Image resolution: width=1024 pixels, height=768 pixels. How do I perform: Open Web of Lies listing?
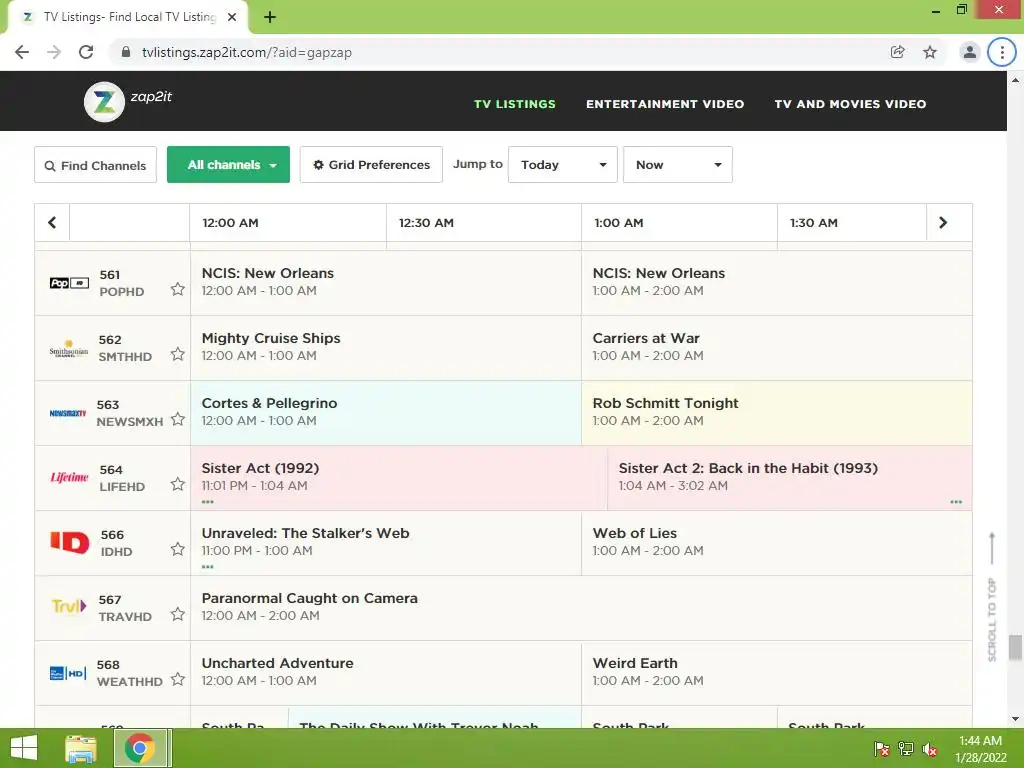click(x=776, y=543)
